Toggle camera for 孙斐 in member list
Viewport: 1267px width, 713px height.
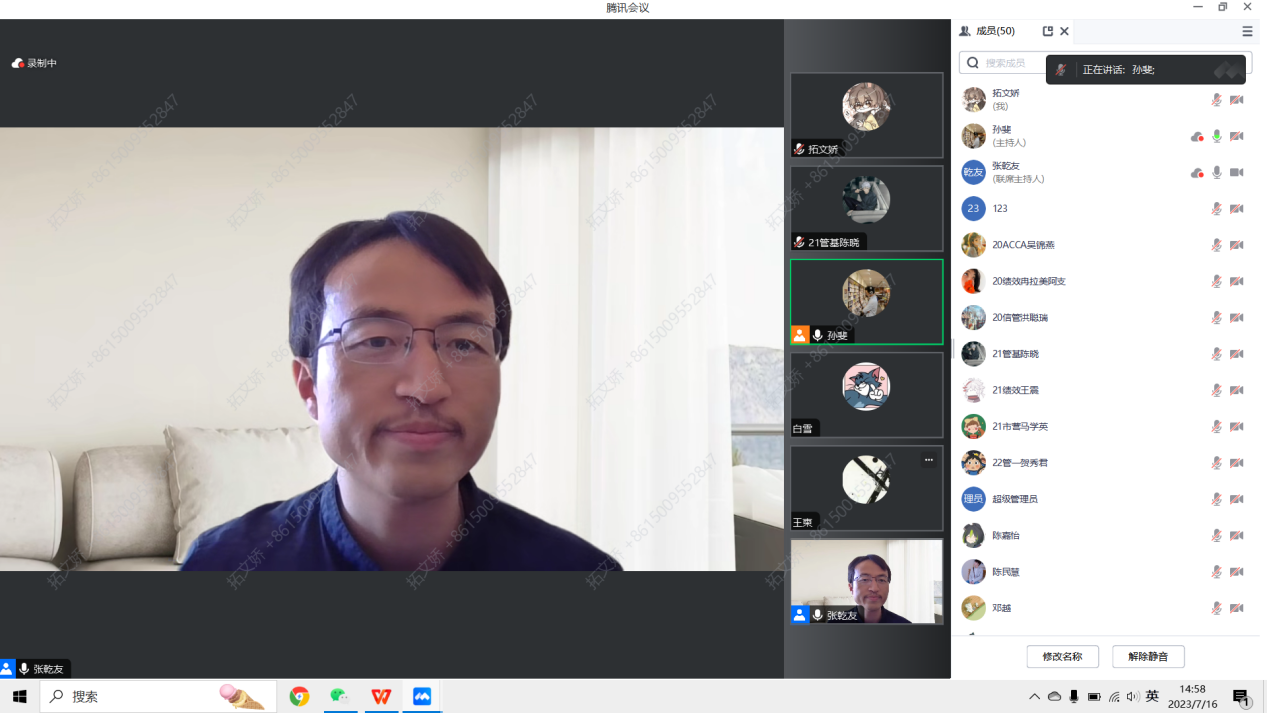[x=1236, y=136]
